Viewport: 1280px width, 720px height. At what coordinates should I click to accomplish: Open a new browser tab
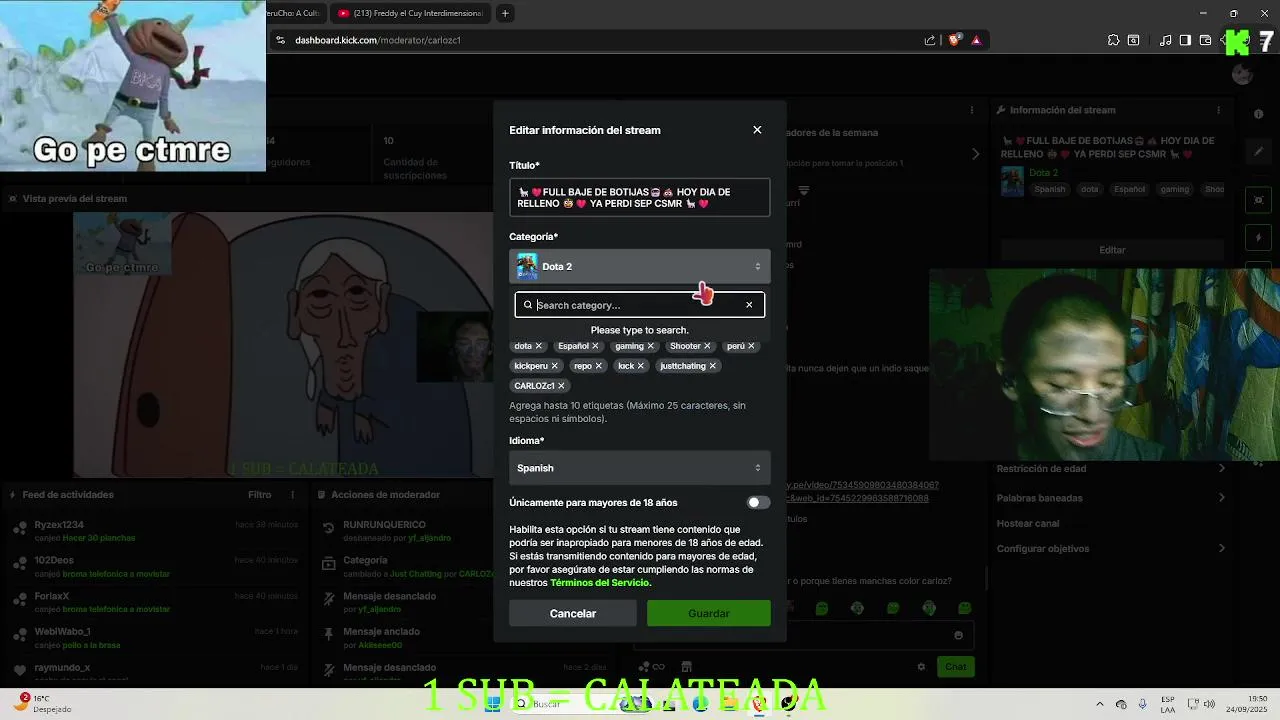tap(505, 13)
